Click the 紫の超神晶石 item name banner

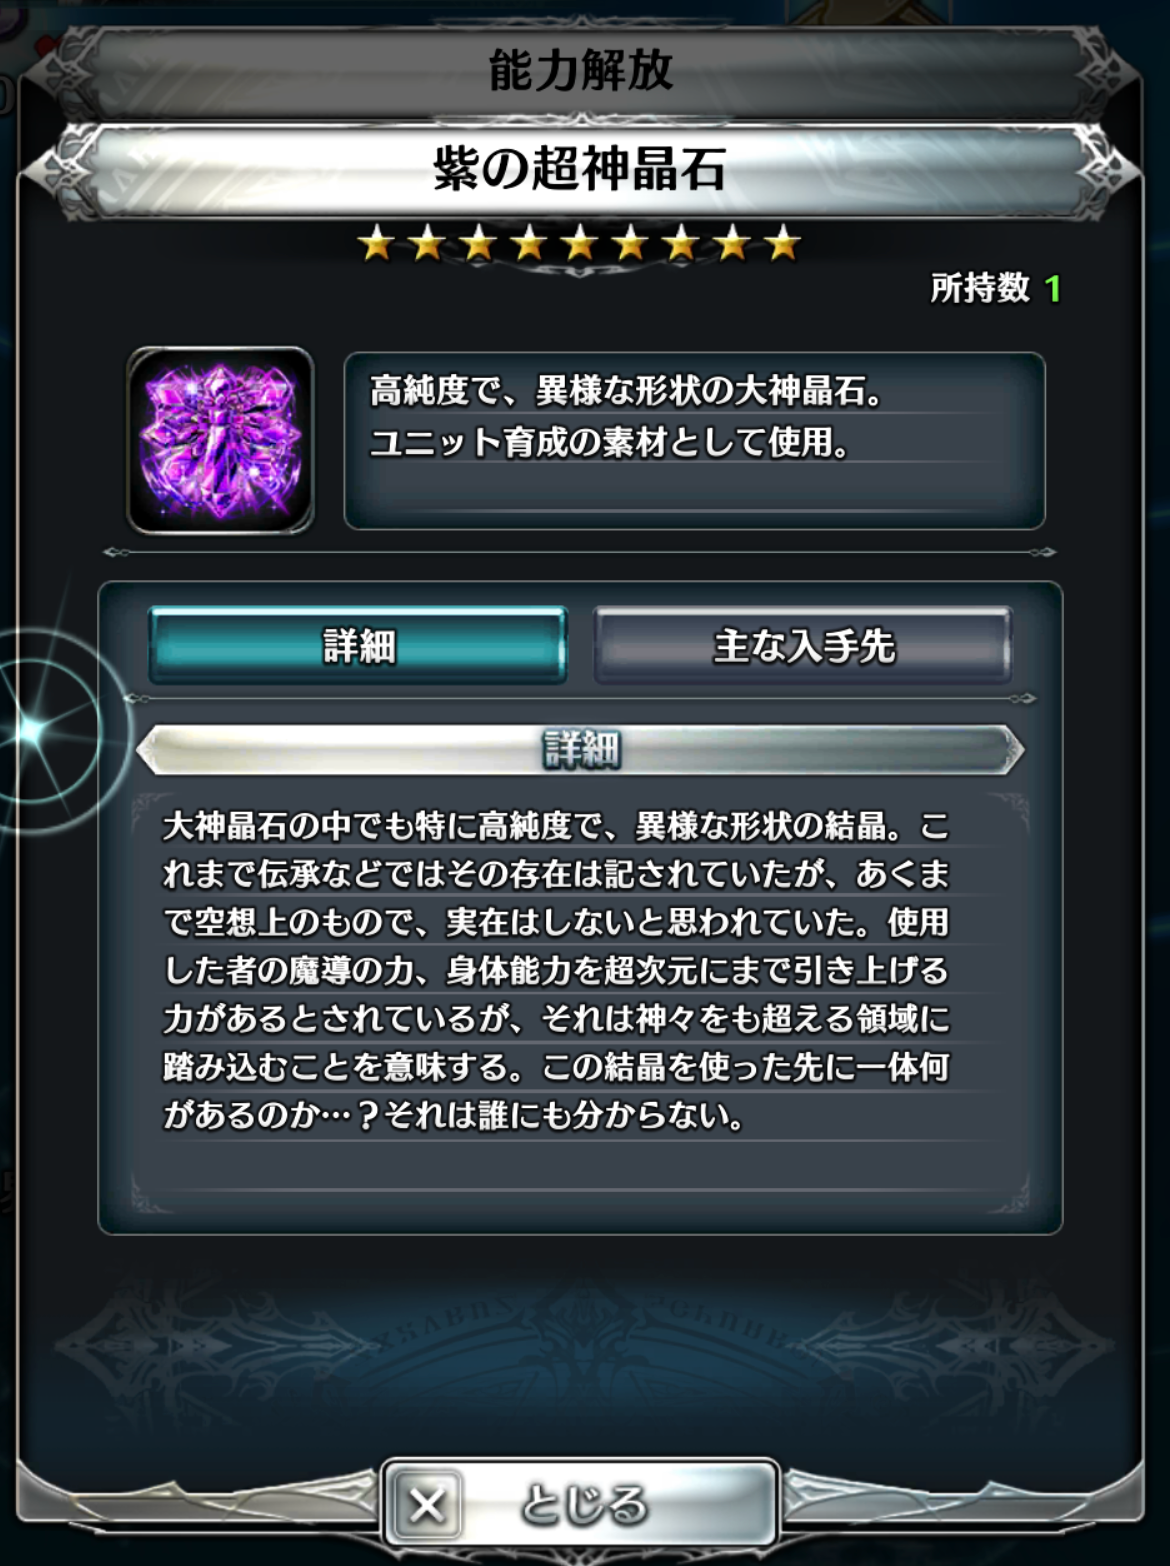581,168
